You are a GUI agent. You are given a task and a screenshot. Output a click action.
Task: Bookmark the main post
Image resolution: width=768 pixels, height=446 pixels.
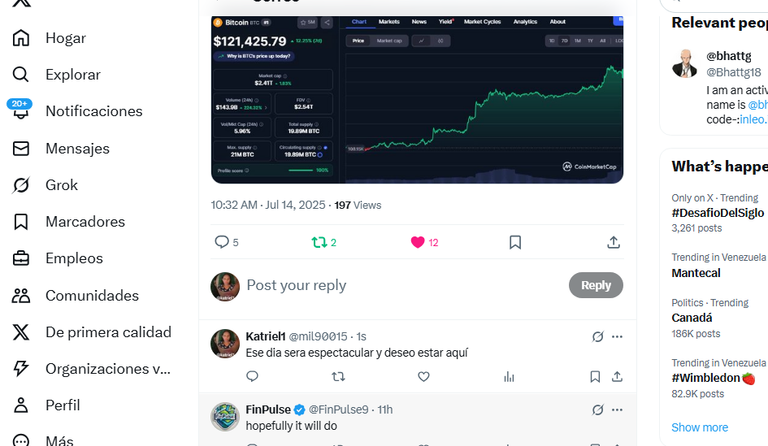(x=515, y=242)
